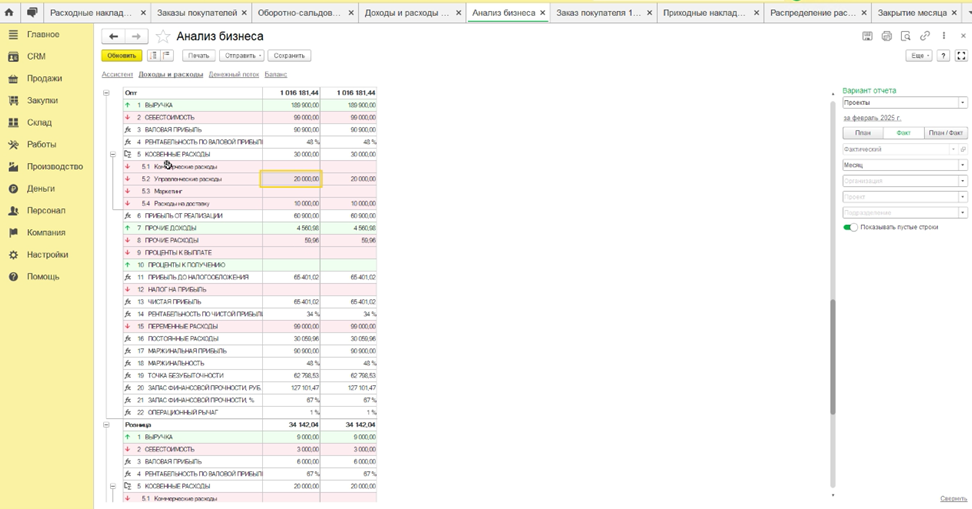972x509 pixels.
Task: Select the План mode button
Action: 863,133
